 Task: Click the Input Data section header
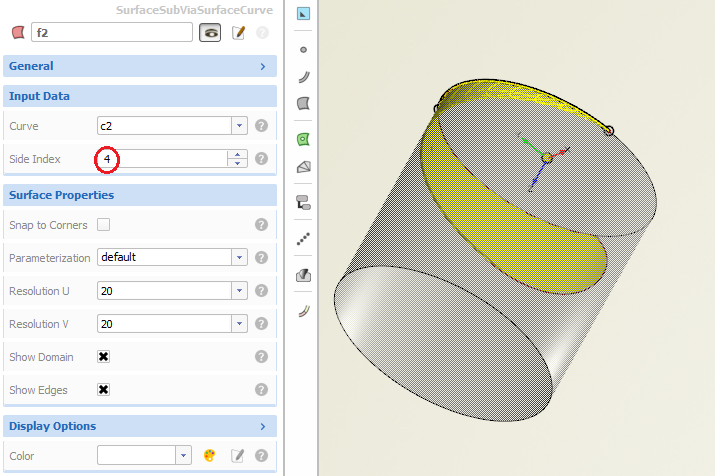coord(140,96)
